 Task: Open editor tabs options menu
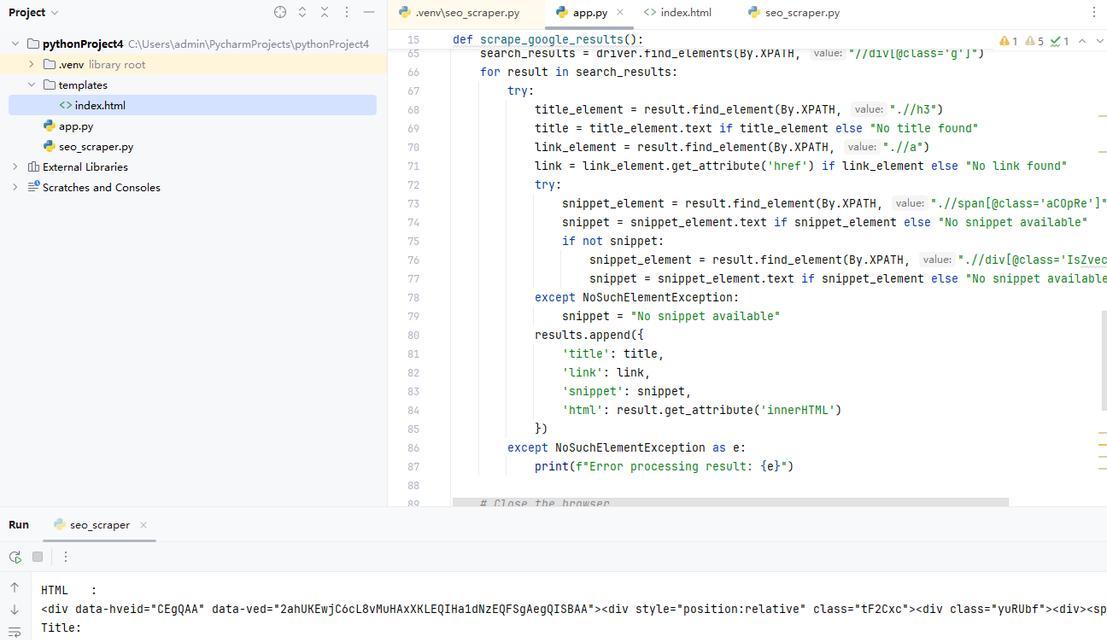point(1094,13)
